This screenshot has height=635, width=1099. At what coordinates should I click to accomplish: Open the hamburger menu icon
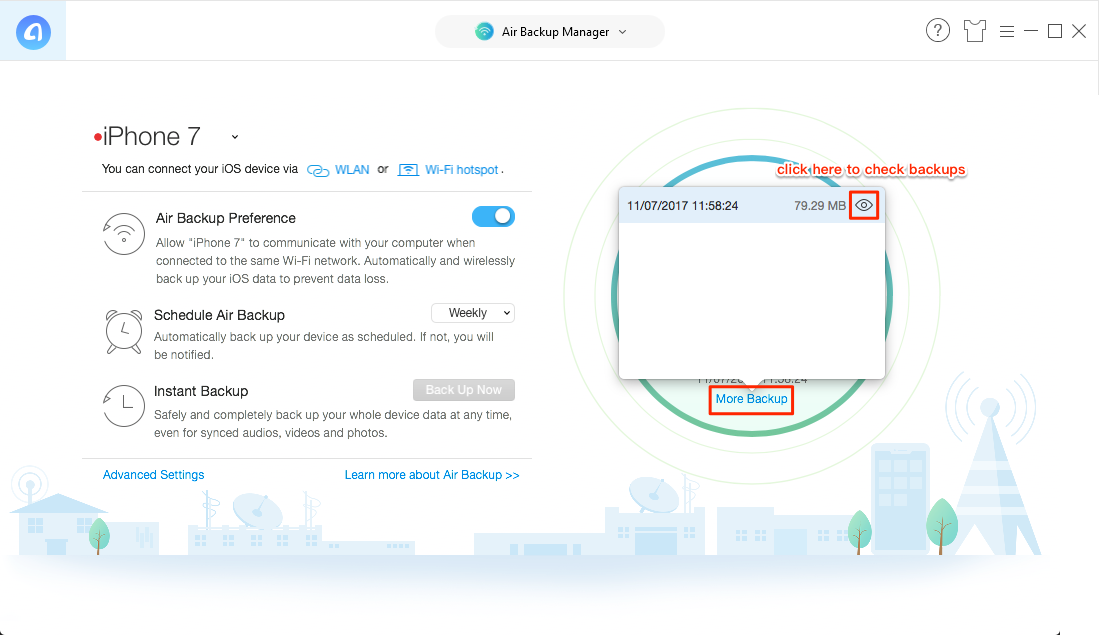pos(1006,32)
